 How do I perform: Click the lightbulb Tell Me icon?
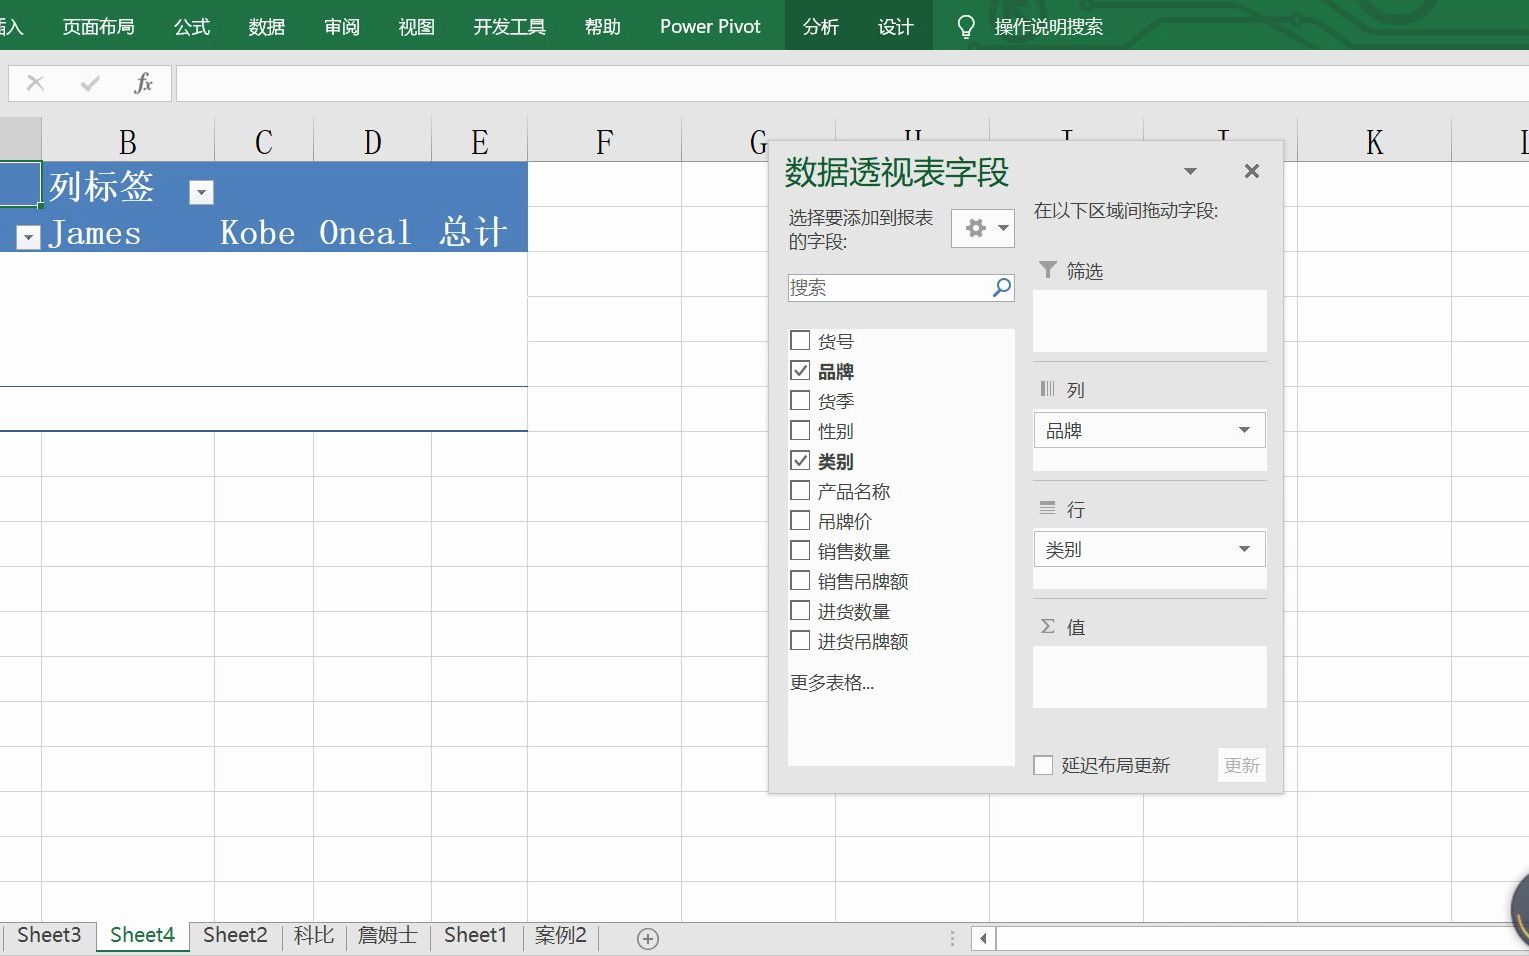coord(965,27)
